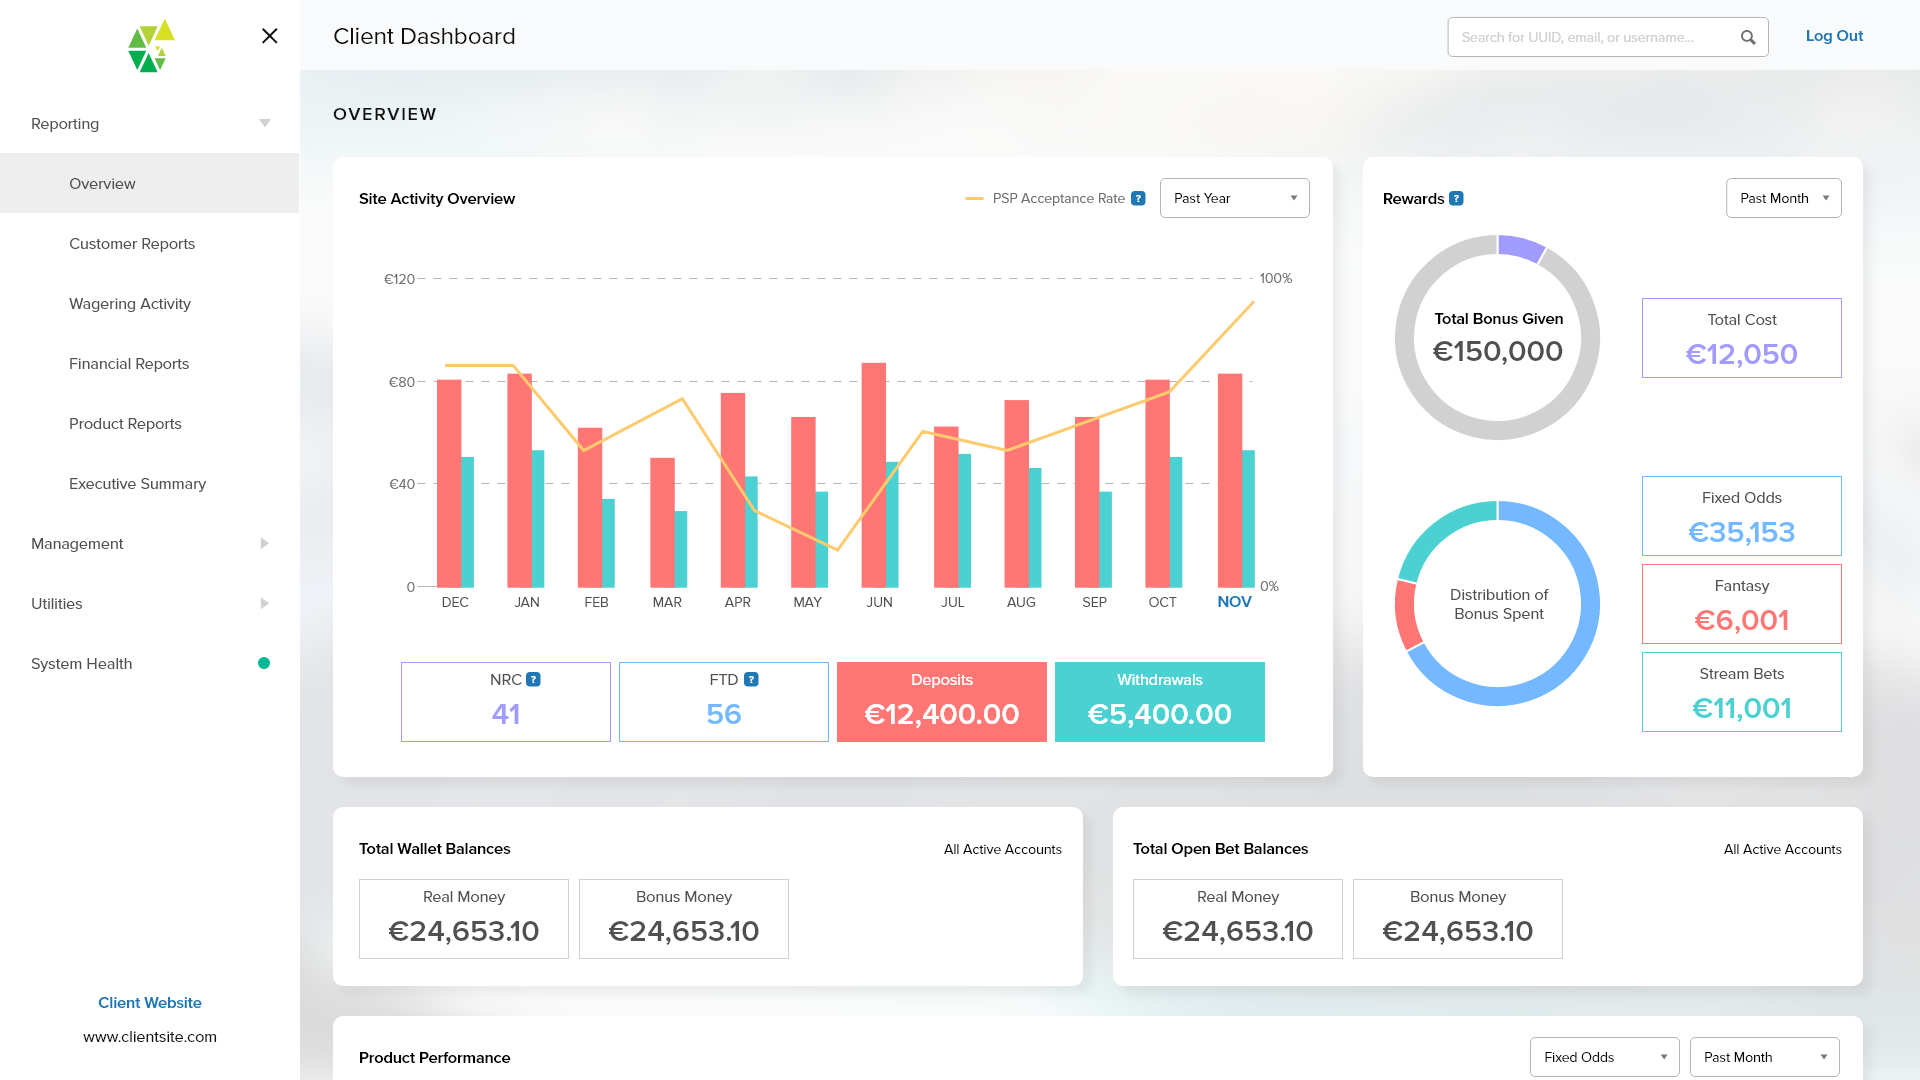Click the search magnifier icon
The image size is (1920, 1080).
(1748, 37)
